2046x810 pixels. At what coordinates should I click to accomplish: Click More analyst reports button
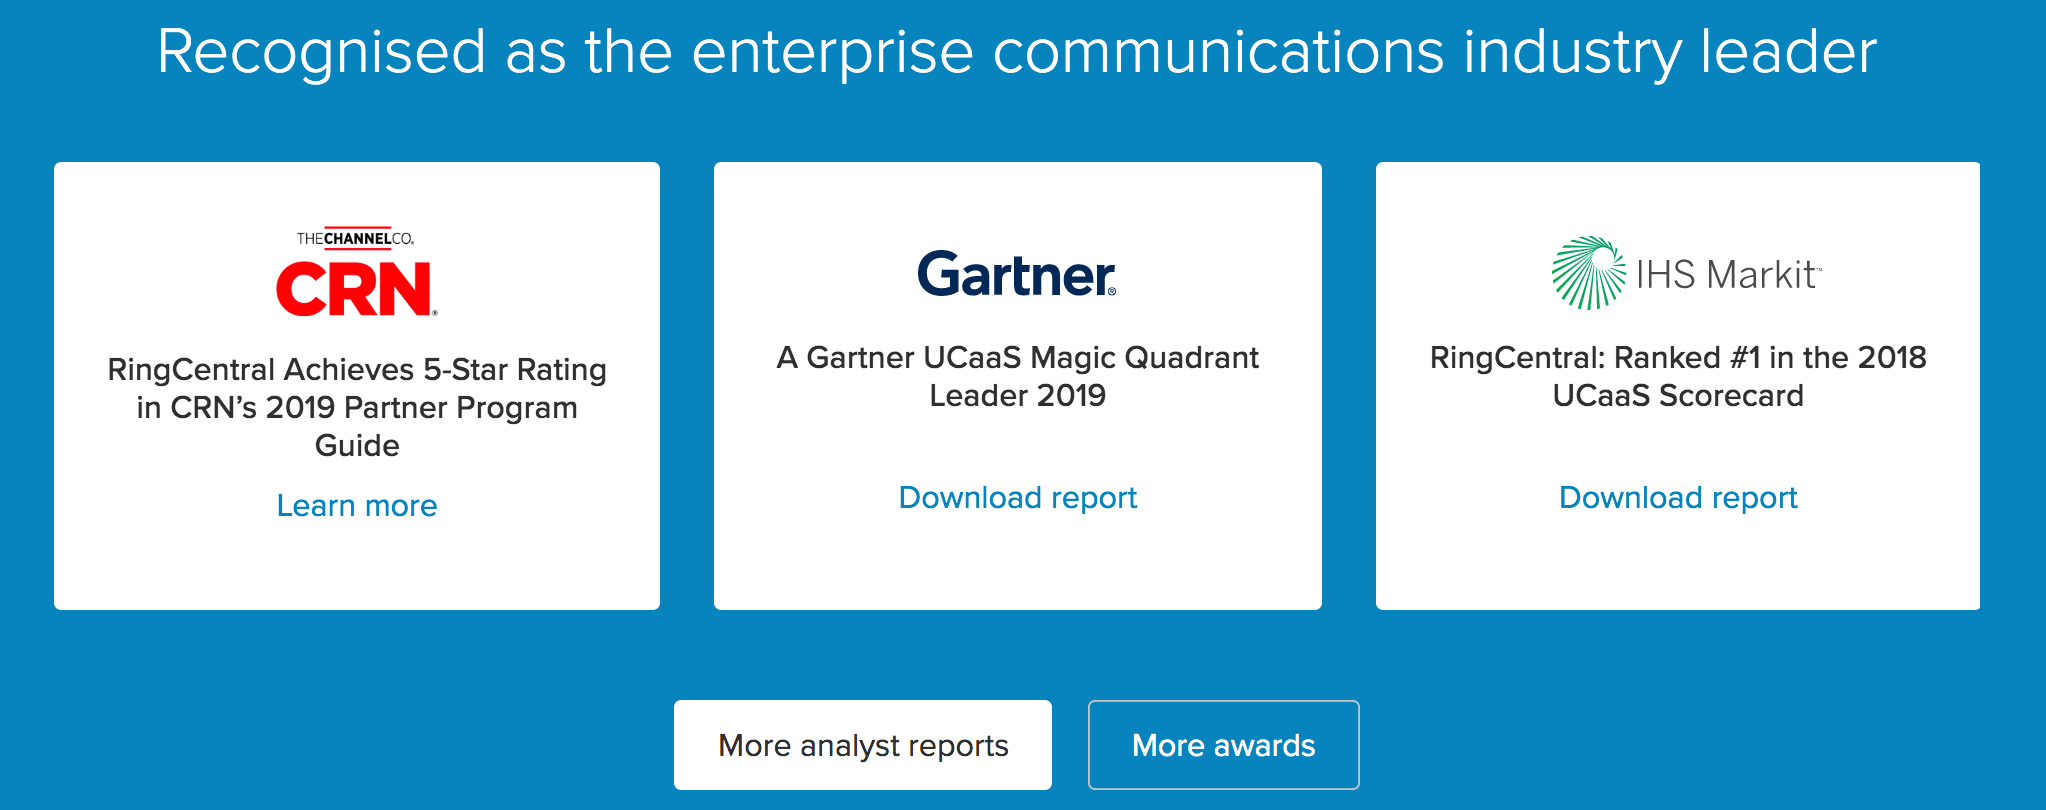coord(863,745)
